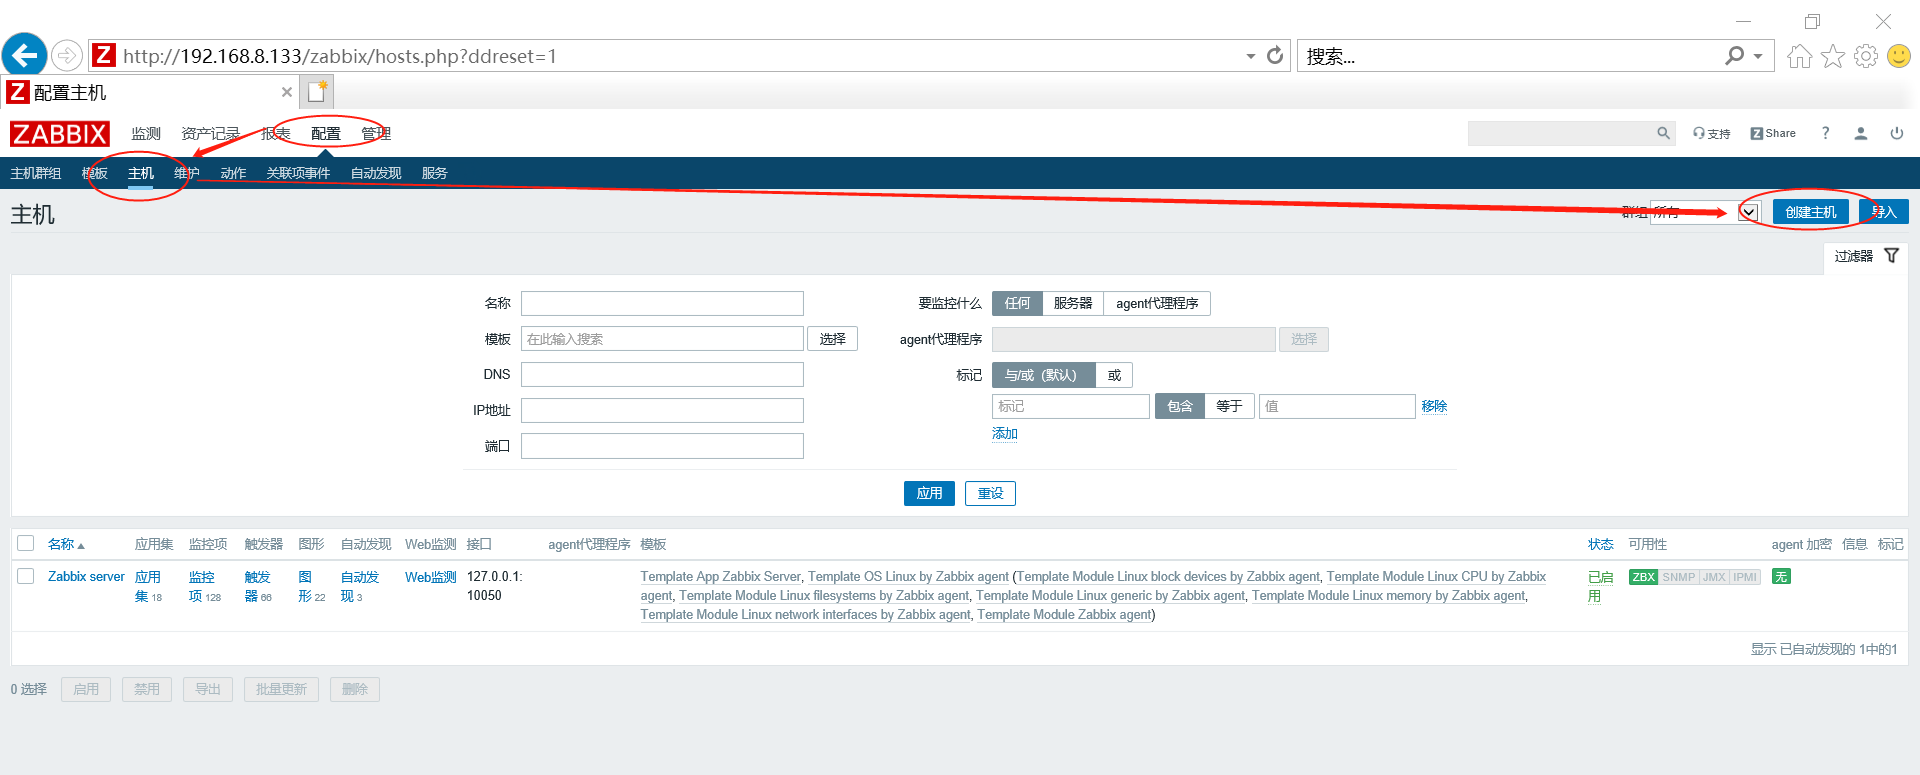The image size is (1920, 775).
Task: Click the browser back arrow button
Action: tap(24, 55)
